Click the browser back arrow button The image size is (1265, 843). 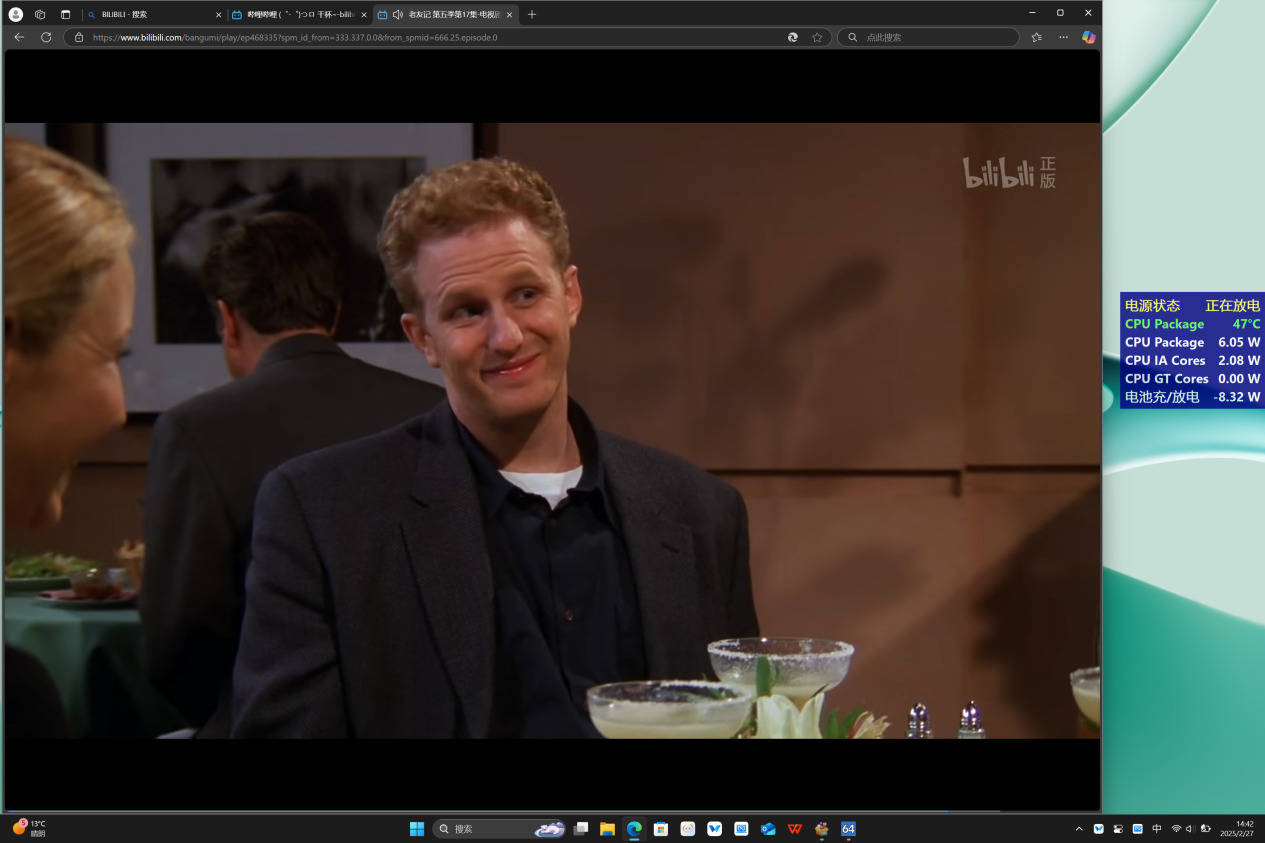19,37
